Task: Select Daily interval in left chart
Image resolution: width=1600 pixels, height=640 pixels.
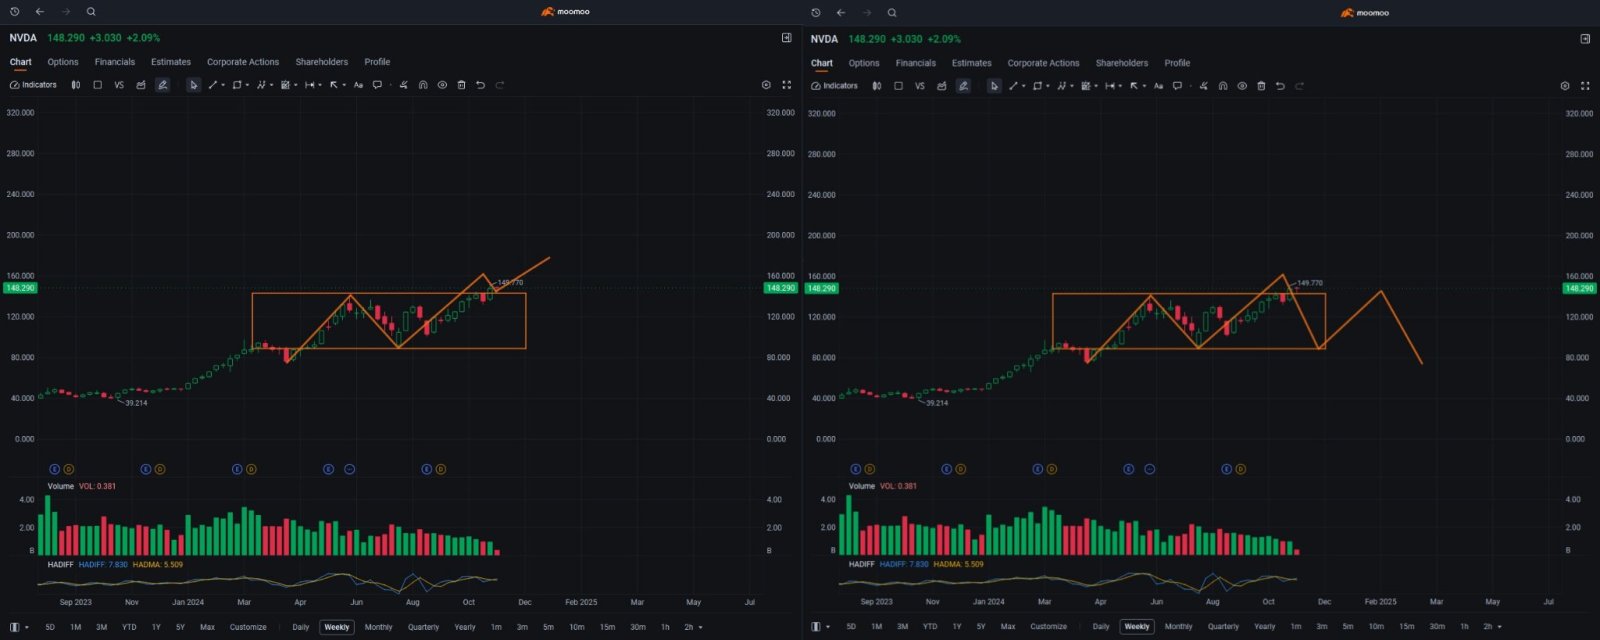Action: click(x=301, y=627)
